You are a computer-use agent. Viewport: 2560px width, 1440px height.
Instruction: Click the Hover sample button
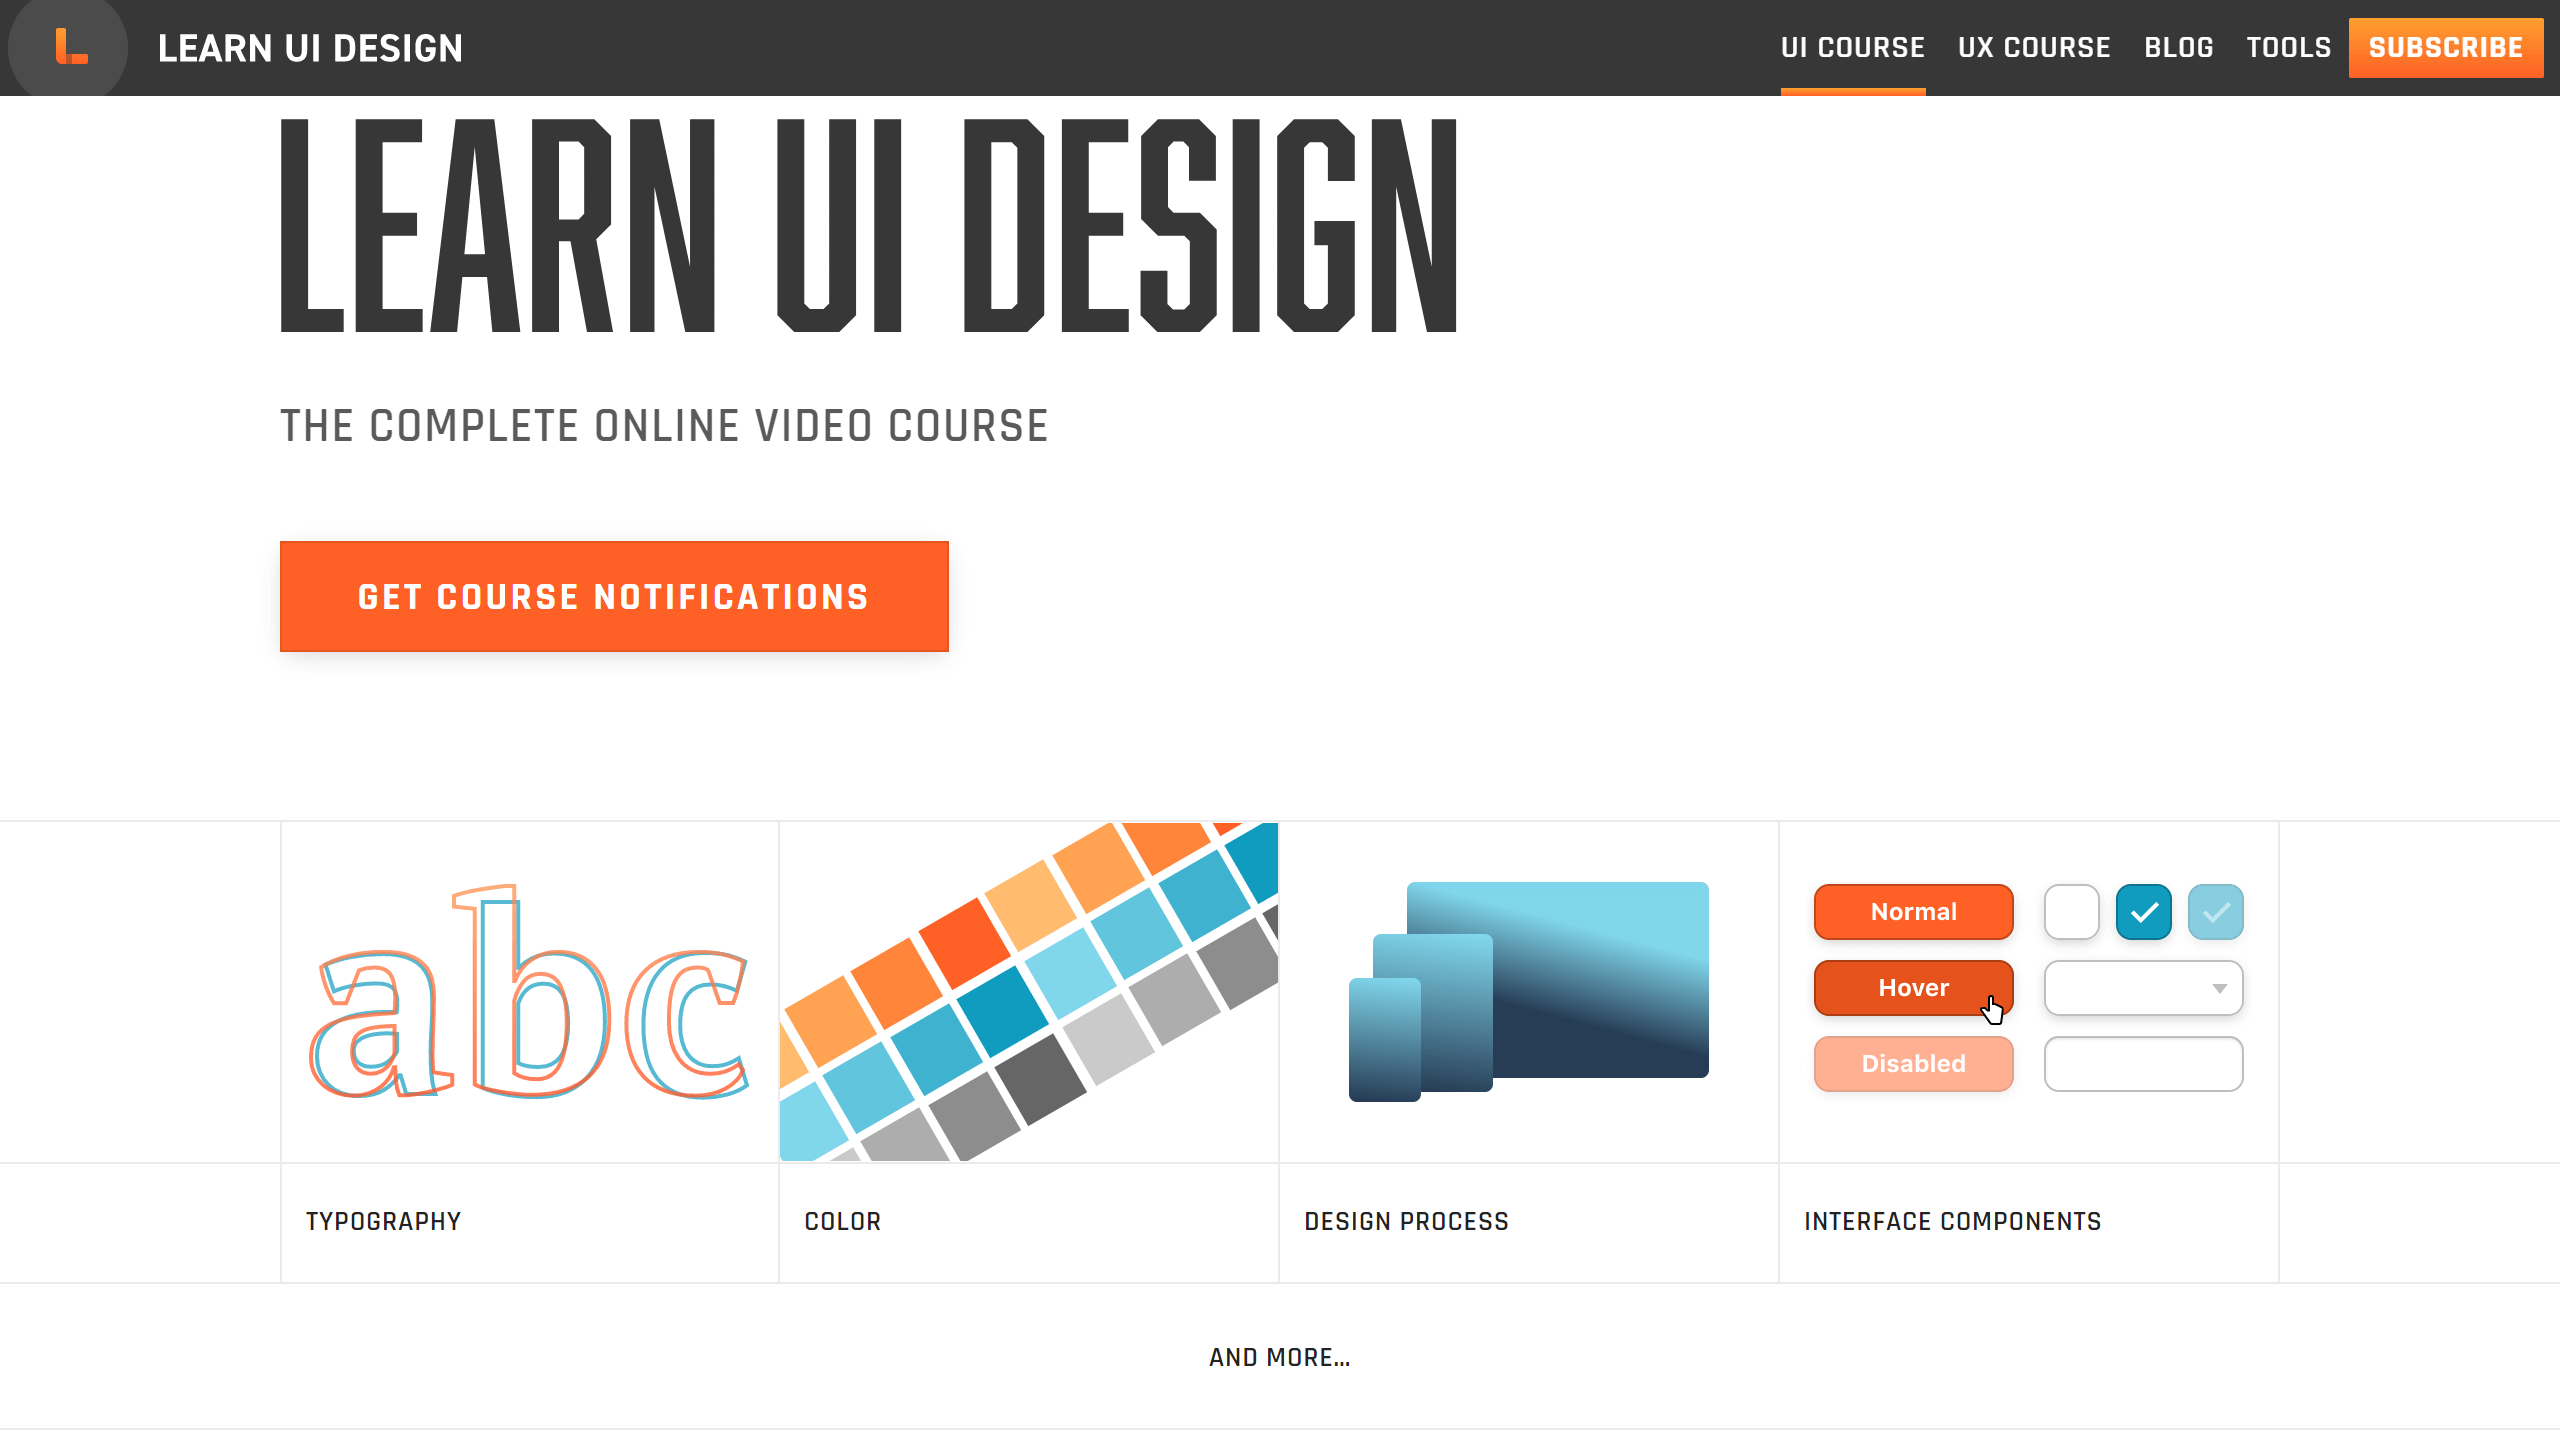[x=1914, y=988]
